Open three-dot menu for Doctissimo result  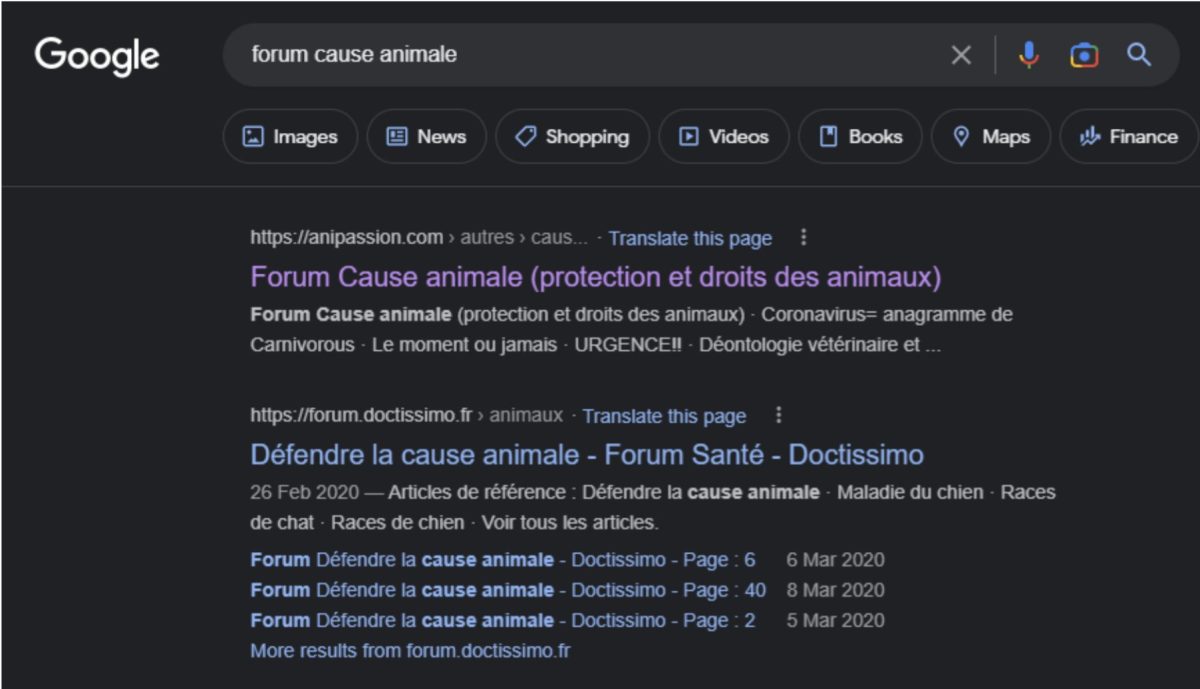click(x=778, y=415)
